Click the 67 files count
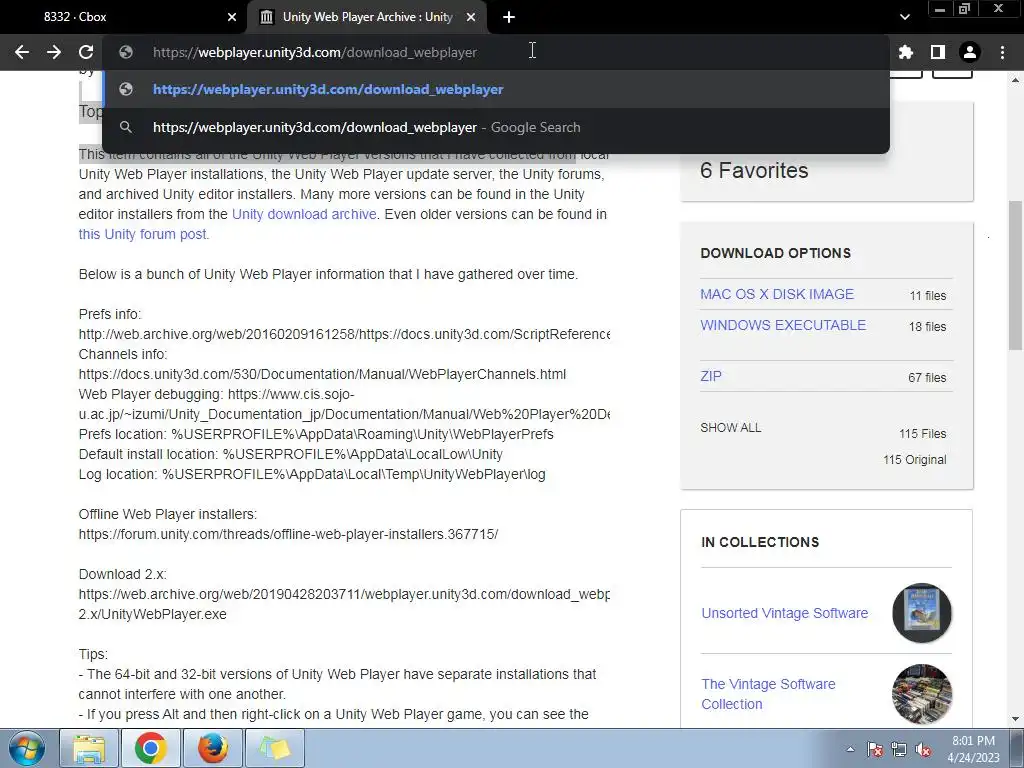 pyautogui.click(x=927, y=377)
